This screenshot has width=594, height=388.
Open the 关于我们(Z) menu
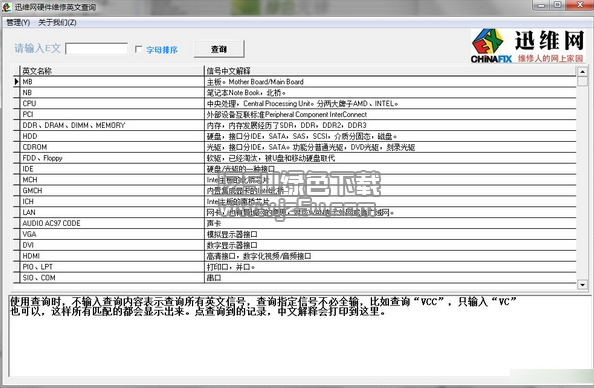(x=57, y=23)
